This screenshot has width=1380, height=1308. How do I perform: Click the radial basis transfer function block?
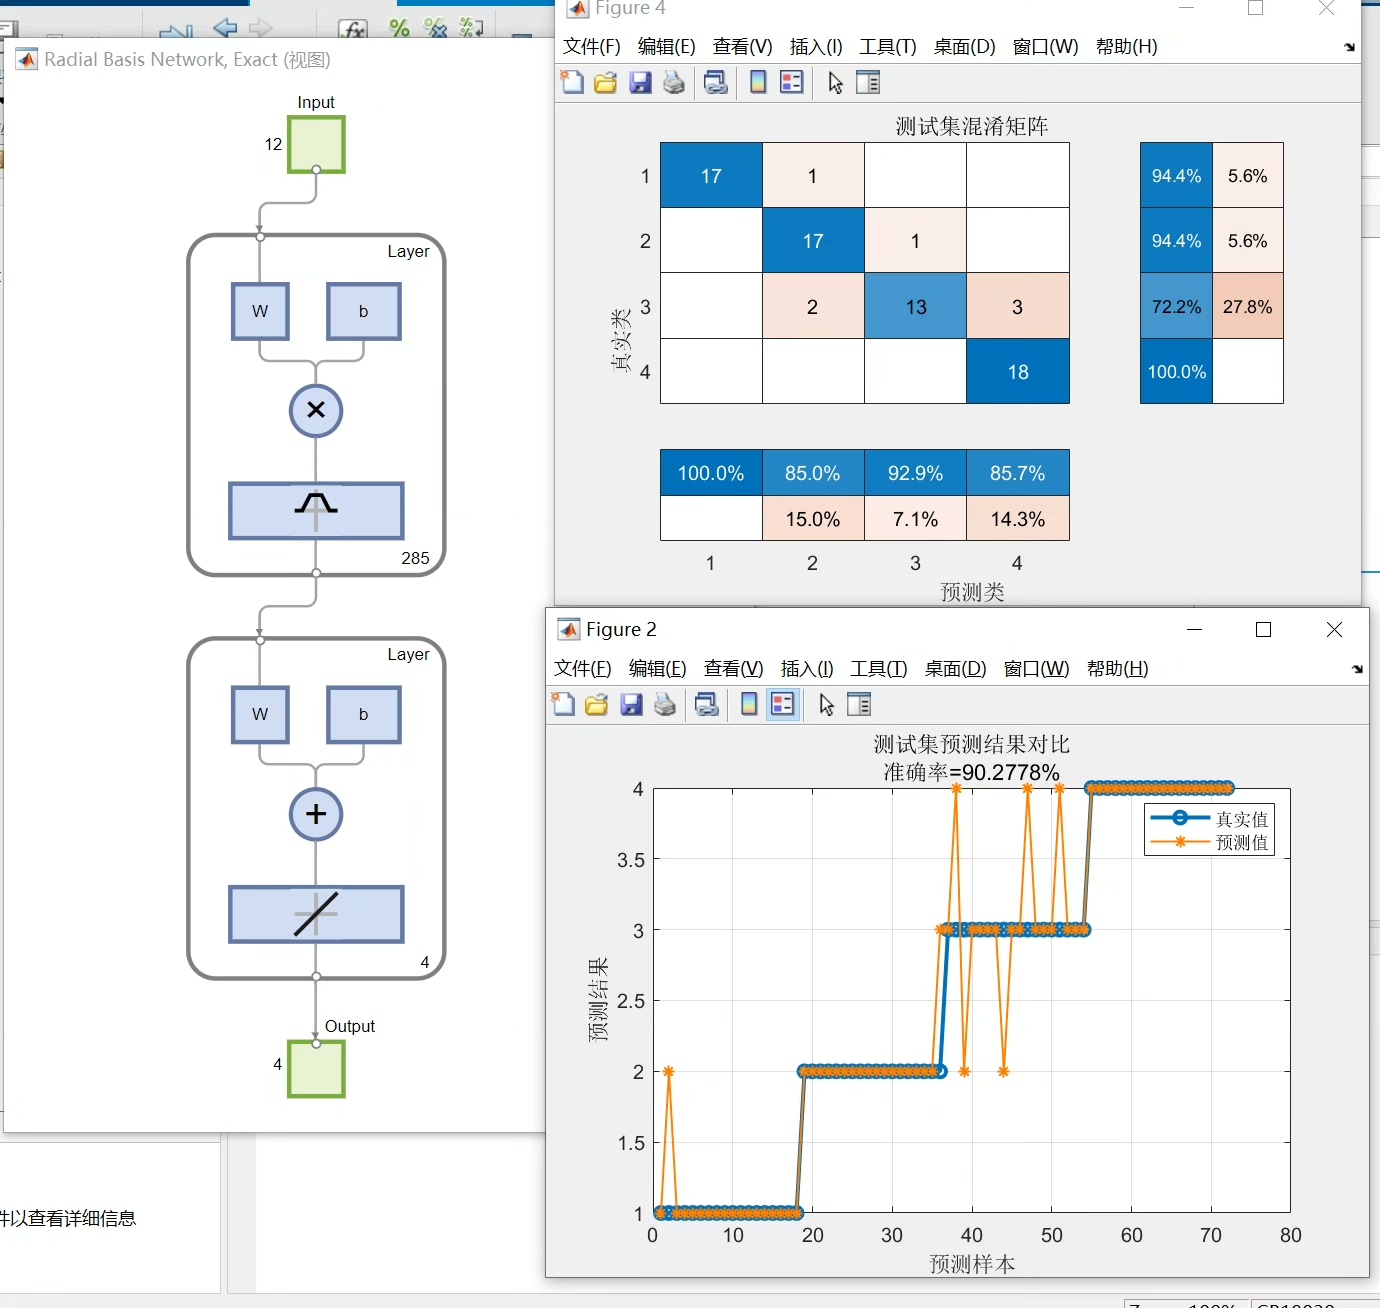(316, 511)
